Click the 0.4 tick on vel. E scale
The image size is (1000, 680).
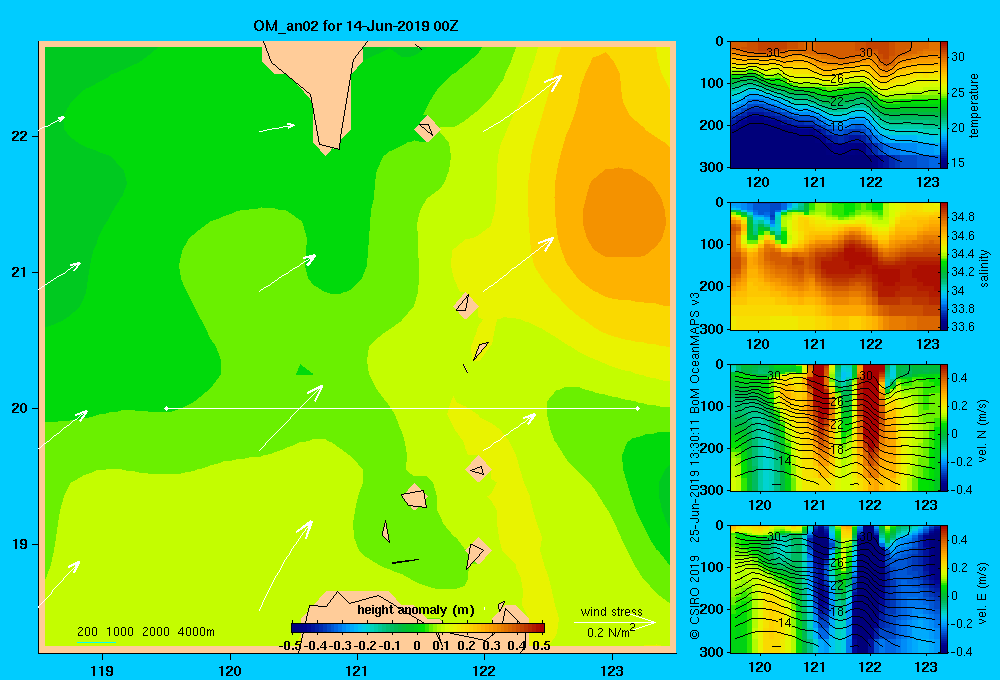959,540
